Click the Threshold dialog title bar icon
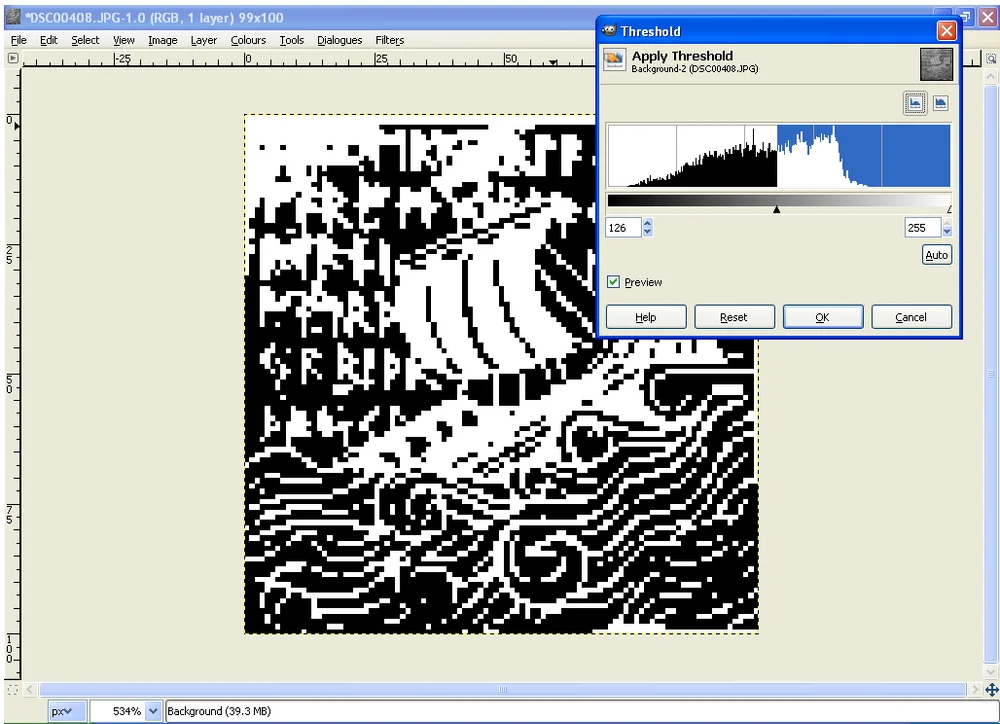 [x=608, y=31]
